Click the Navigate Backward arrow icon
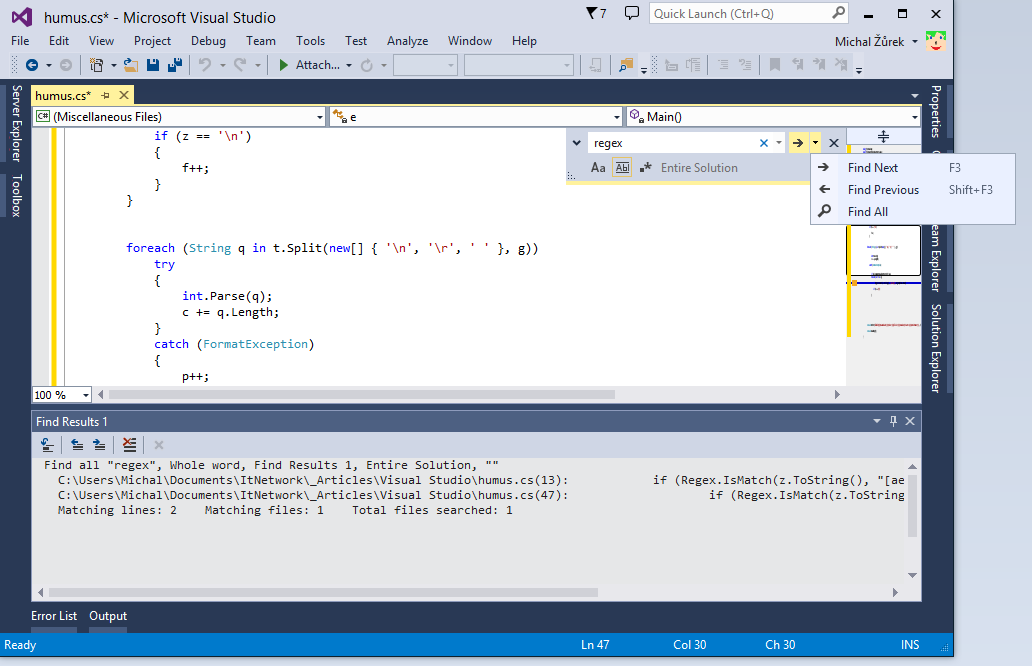 point(30,64)
